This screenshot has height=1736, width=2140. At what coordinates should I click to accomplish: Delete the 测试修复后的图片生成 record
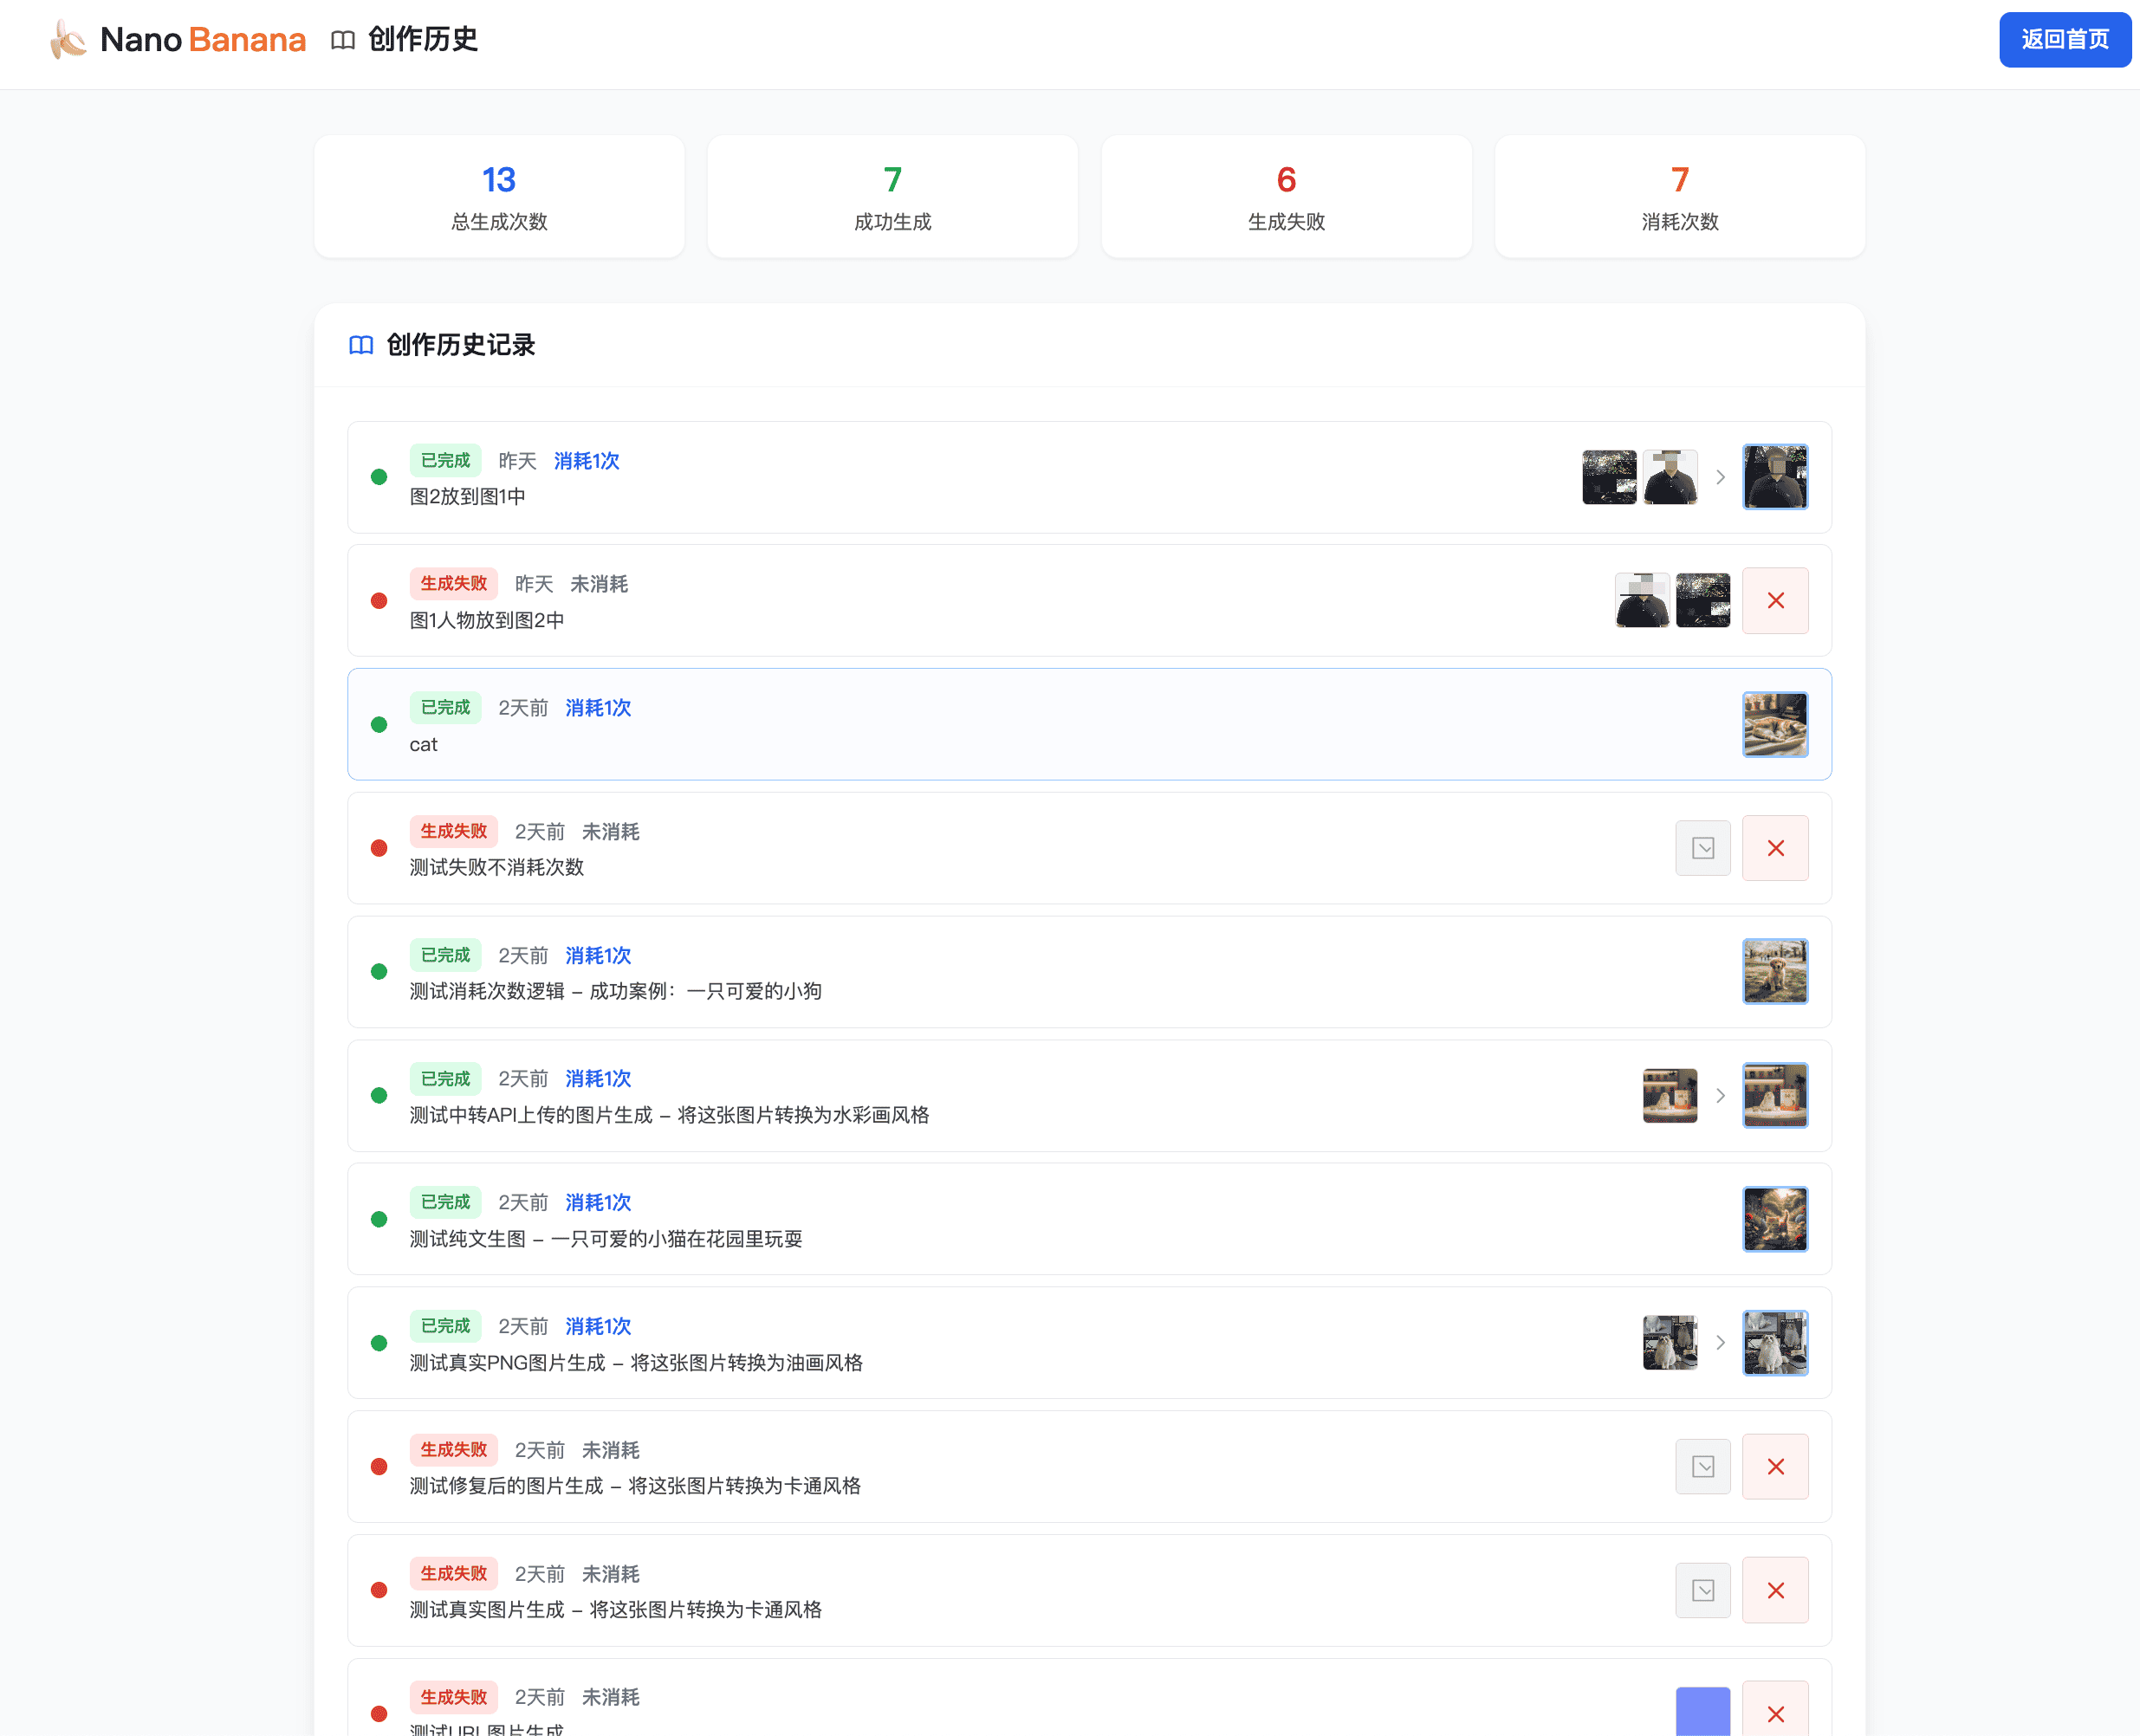[1775, 1466]
